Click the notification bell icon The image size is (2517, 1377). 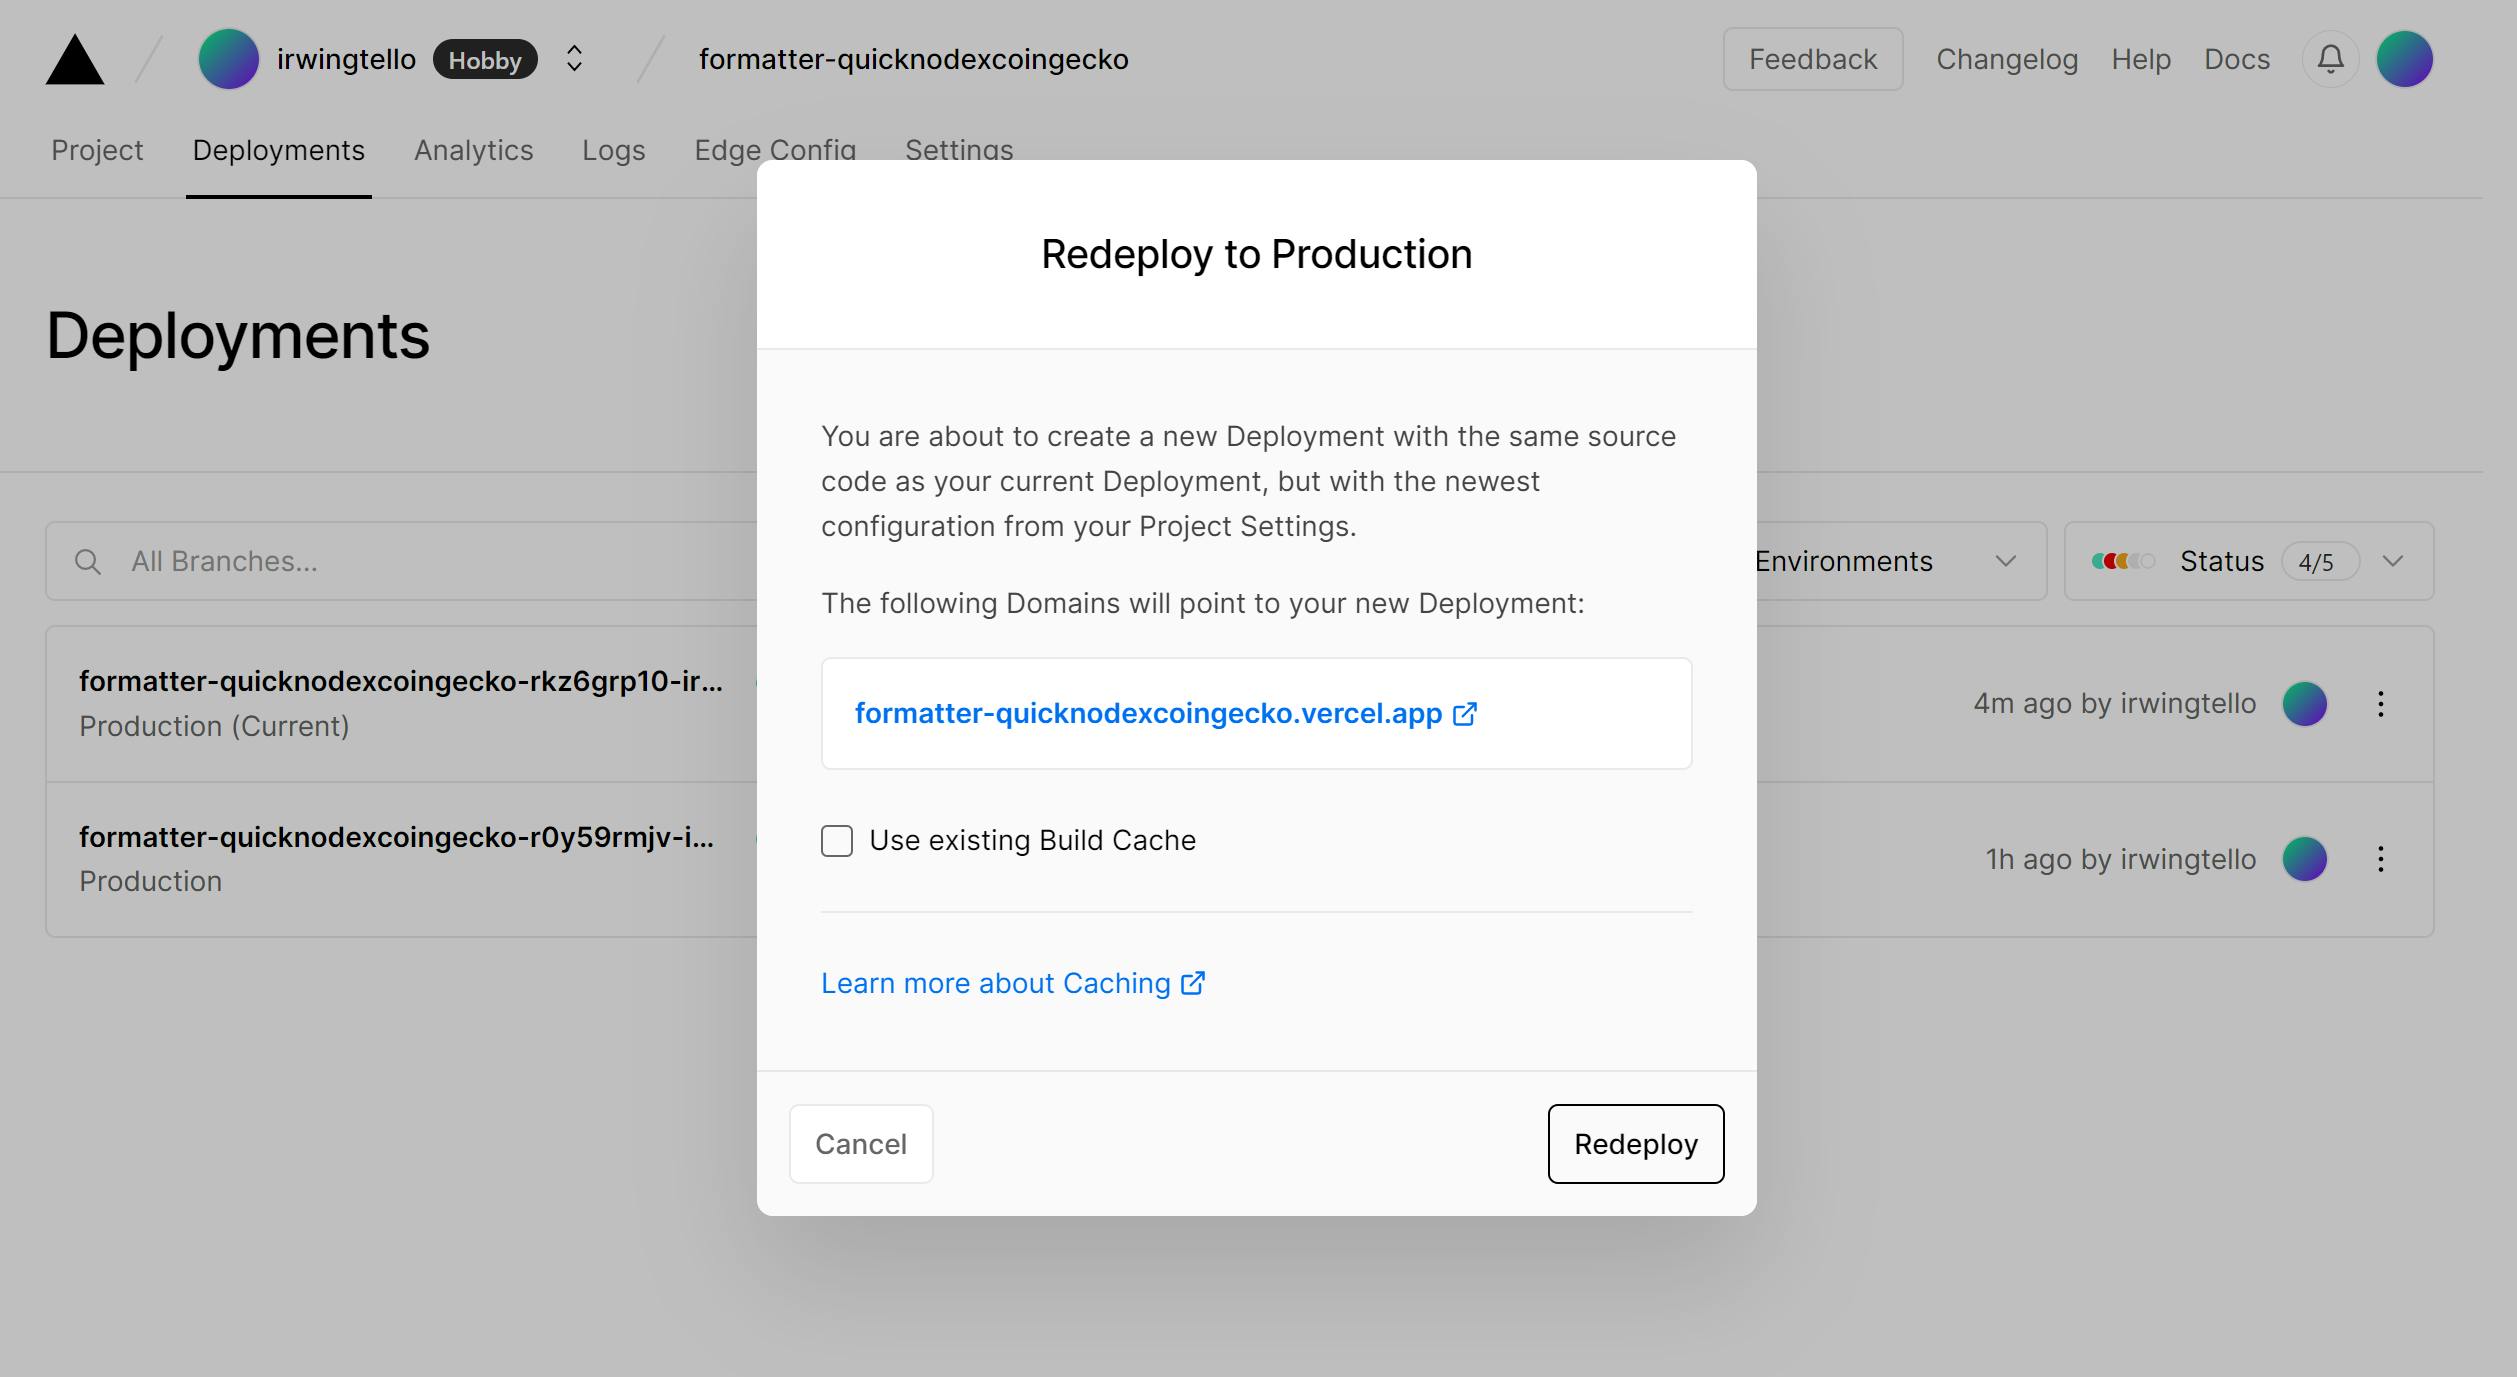2332,58
